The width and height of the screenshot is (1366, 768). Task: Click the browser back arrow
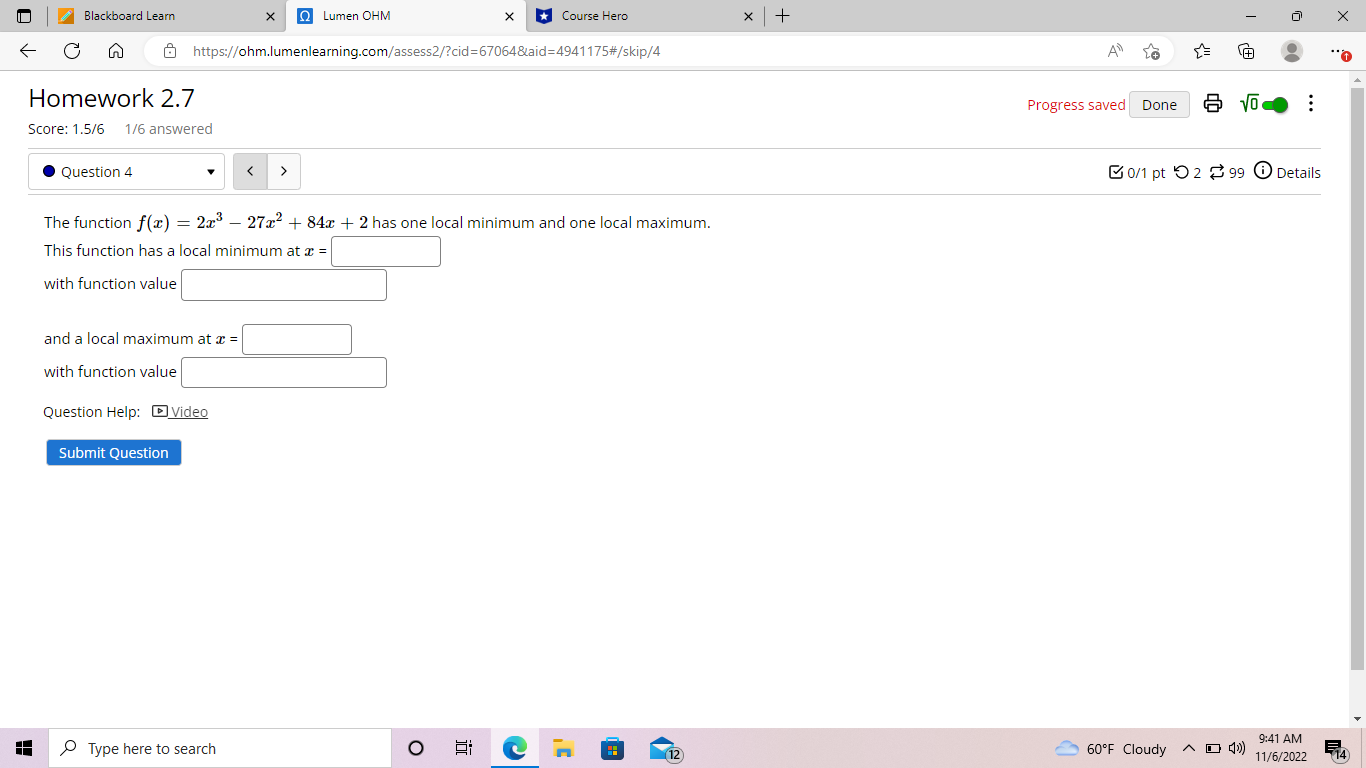coord(28,51)
